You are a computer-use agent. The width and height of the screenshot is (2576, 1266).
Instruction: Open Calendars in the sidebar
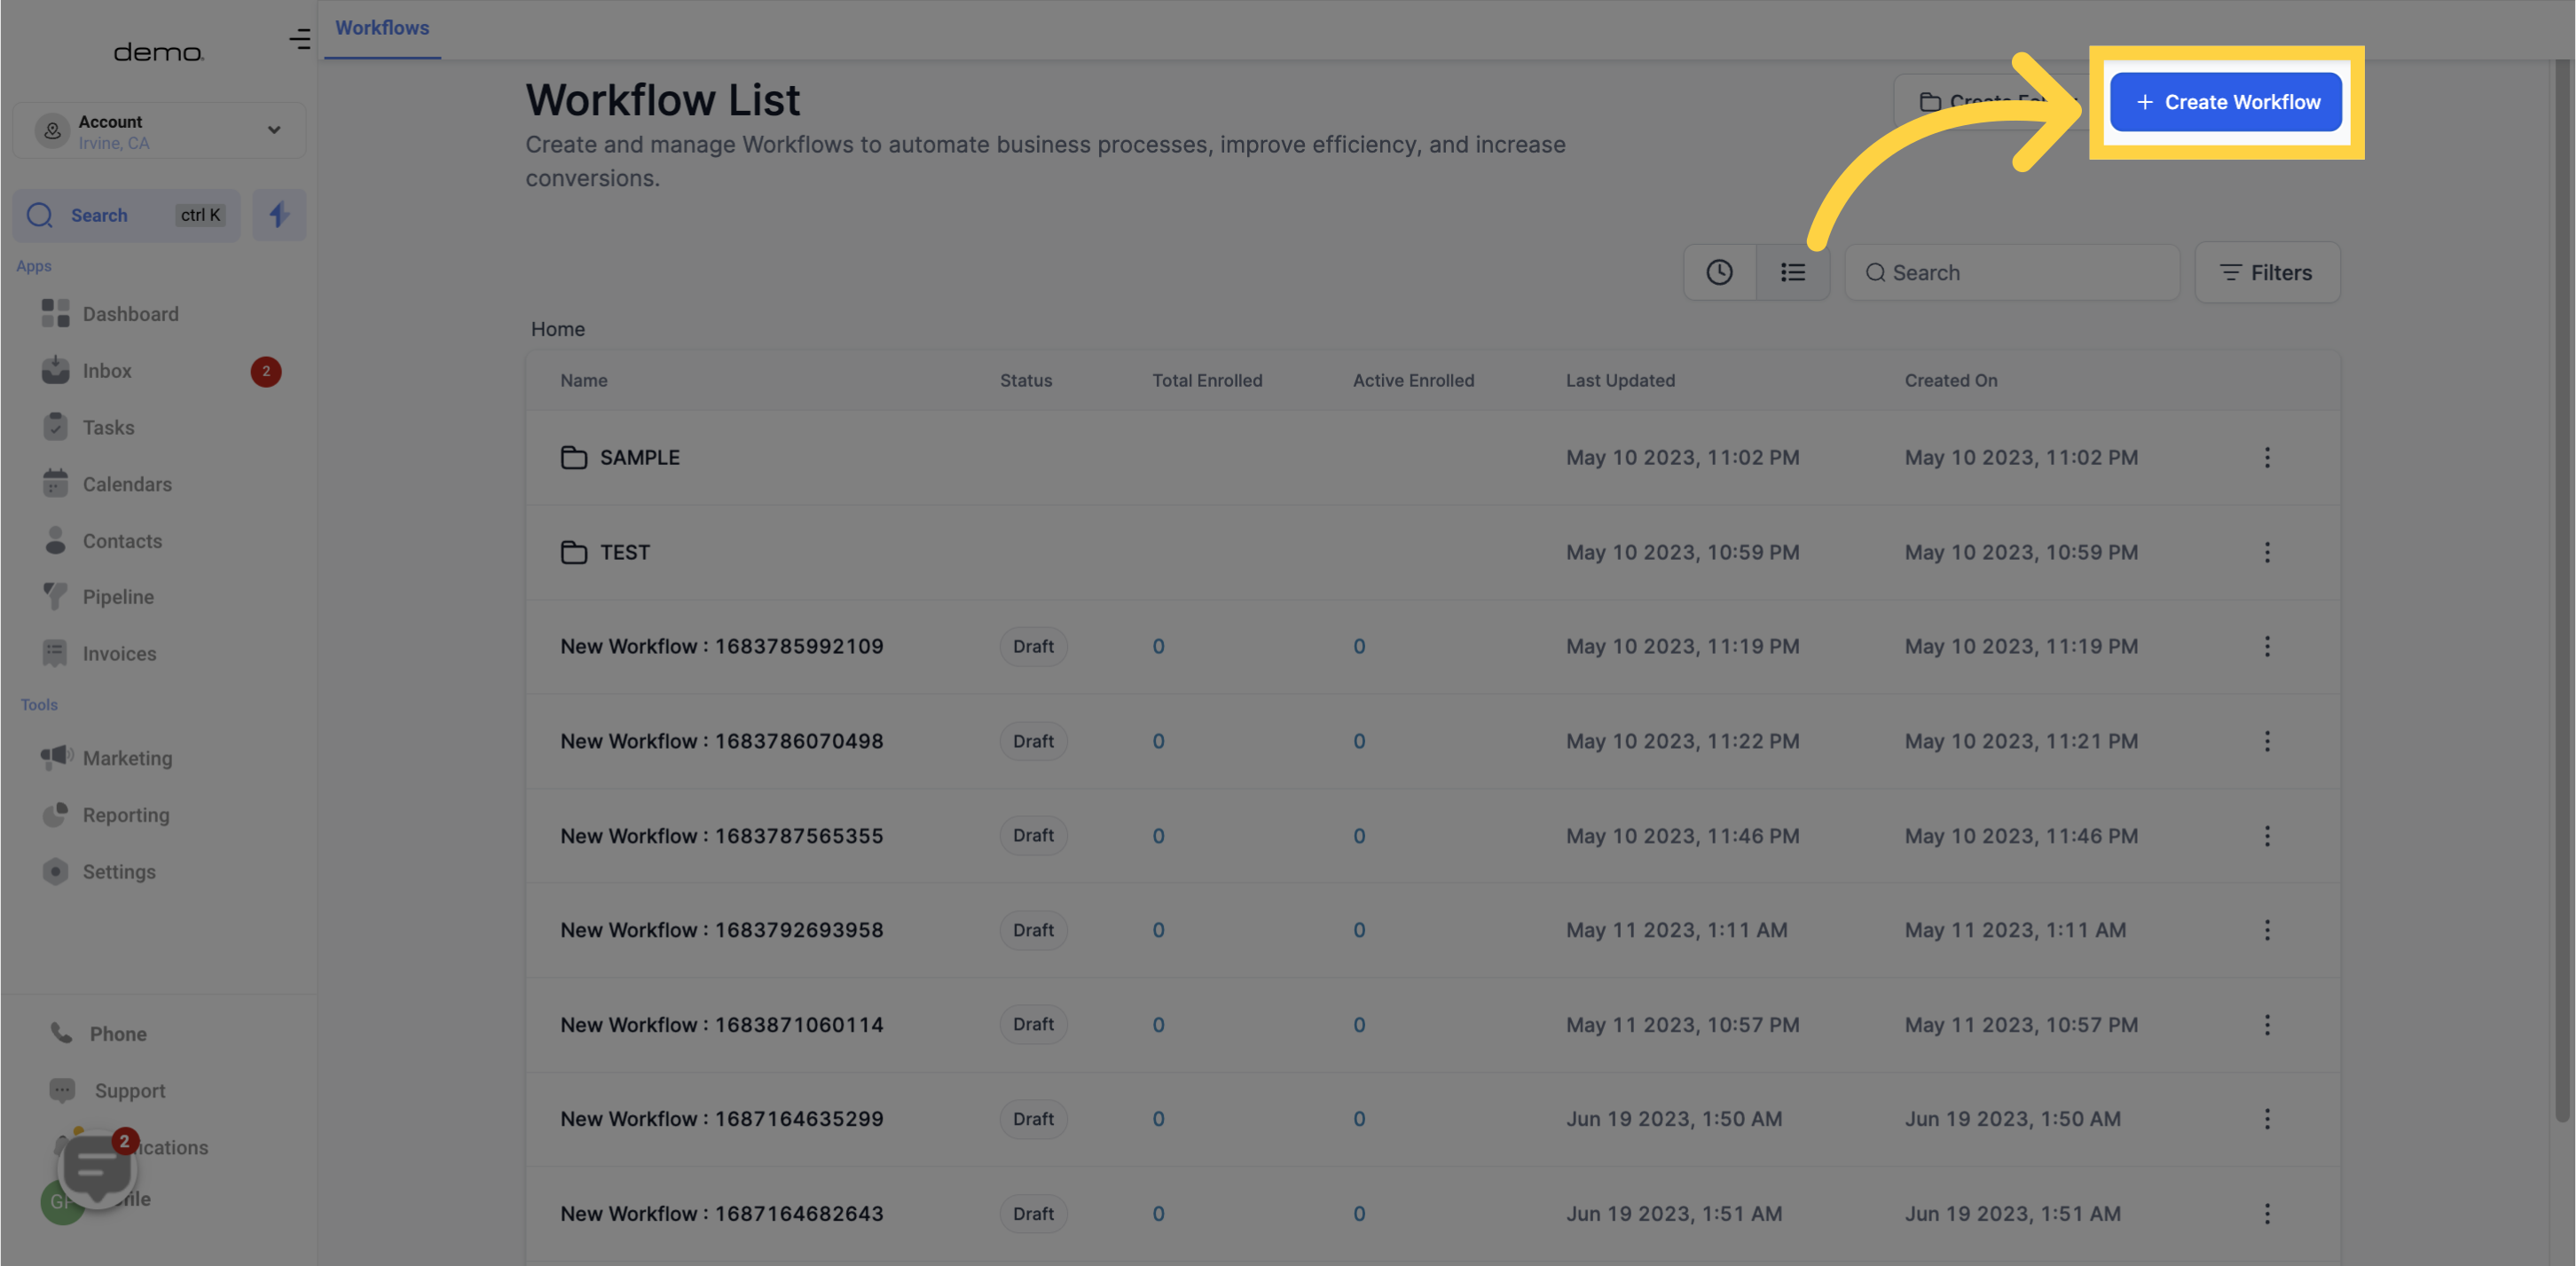127,484
